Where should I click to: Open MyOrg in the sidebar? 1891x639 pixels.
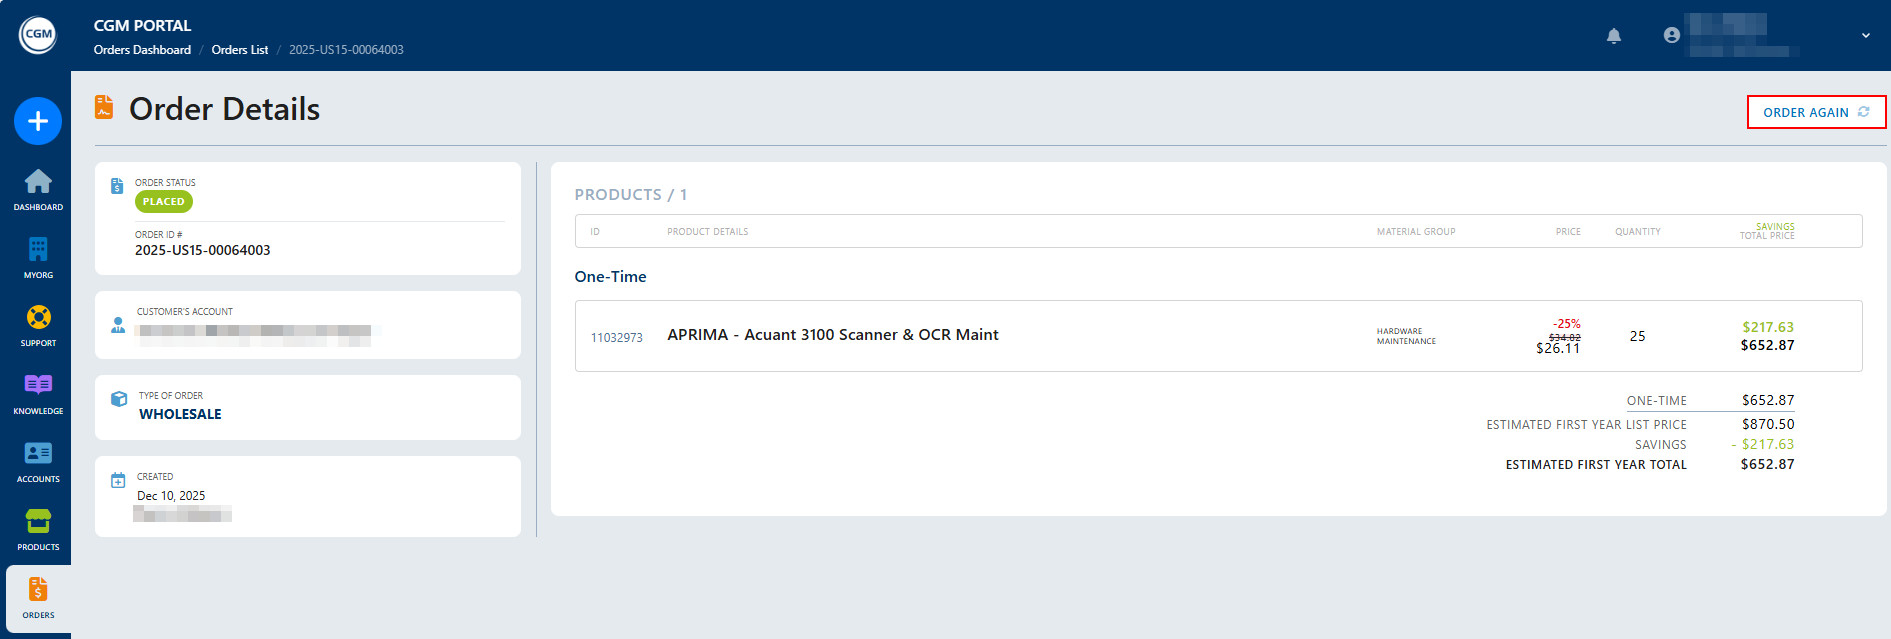(x=38, y=257)
